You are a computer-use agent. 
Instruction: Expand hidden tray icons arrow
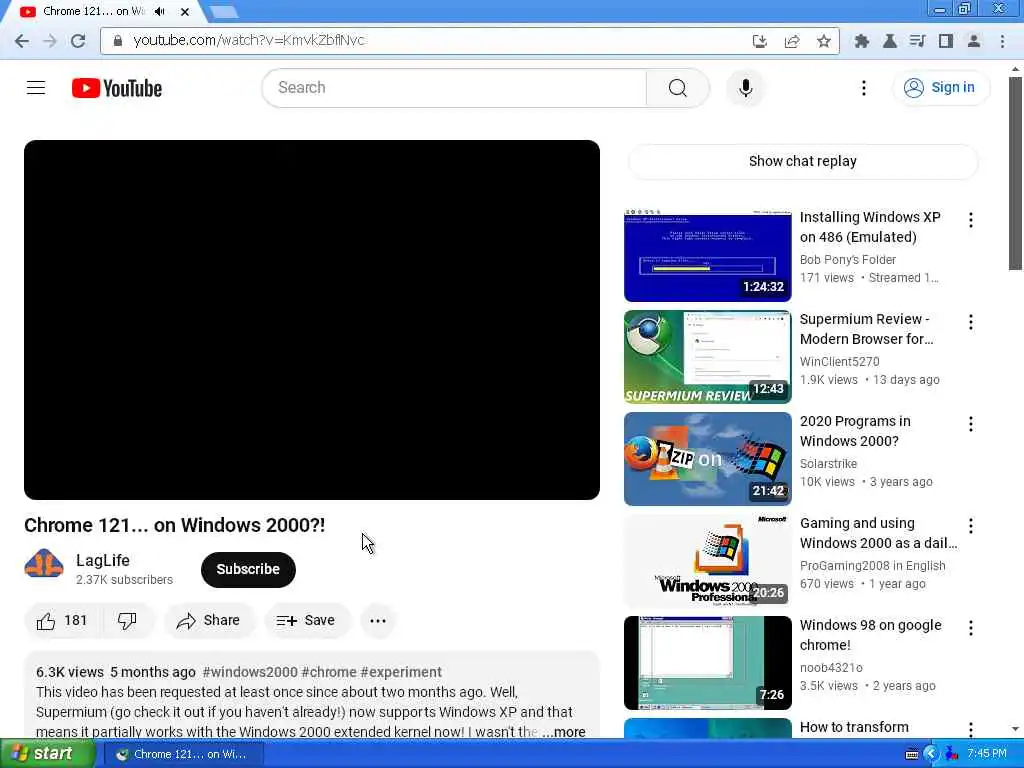pyautogui.click(x=931, y=754)
